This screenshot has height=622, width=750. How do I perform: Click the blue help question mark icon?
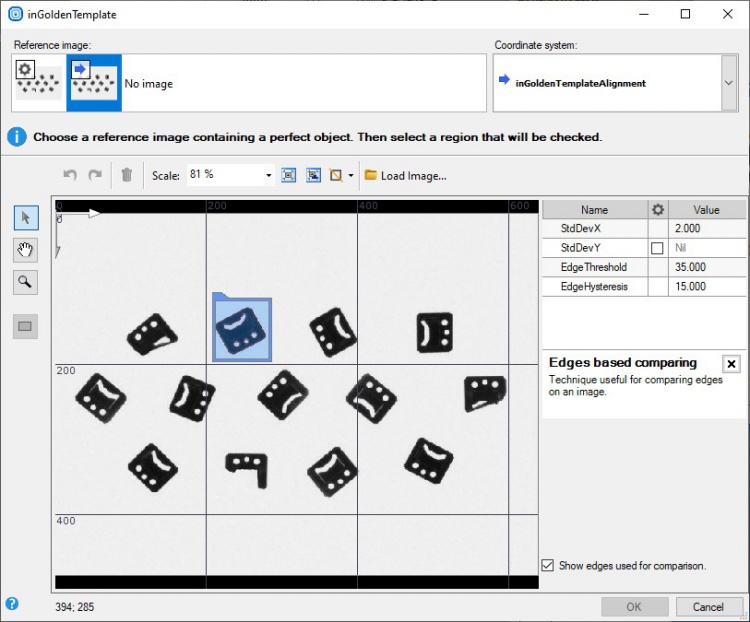tap(12, 604)
